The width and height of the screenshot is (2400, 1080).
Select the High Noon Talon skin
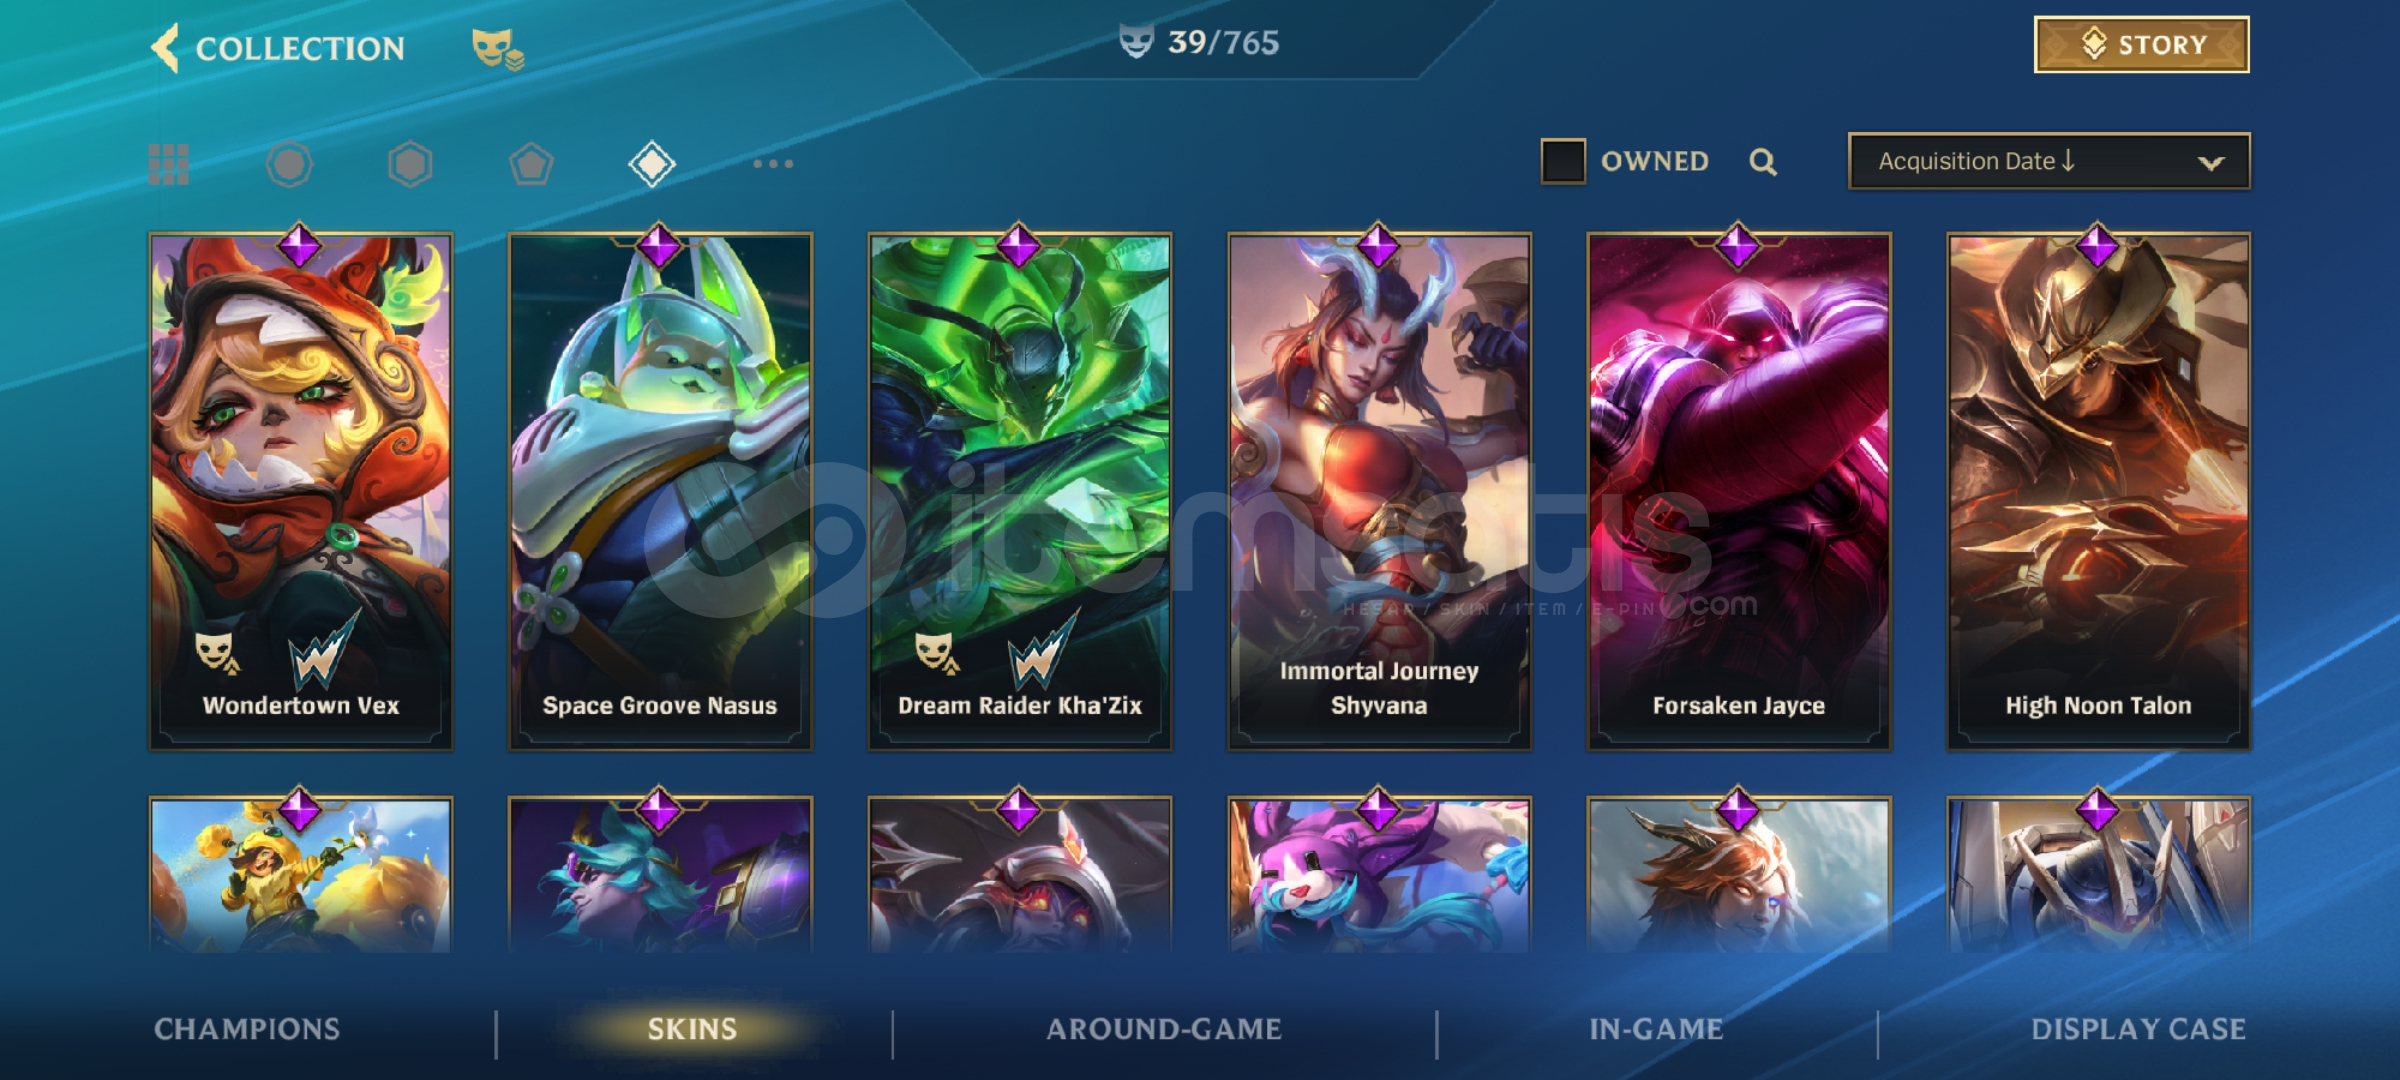pos(2098,490)
